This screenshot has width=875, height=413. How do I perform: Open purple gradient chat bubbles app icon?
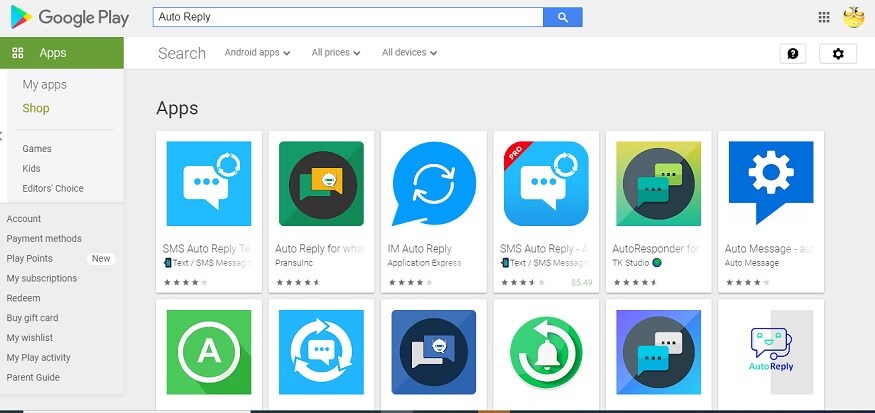tap(658, 352)
